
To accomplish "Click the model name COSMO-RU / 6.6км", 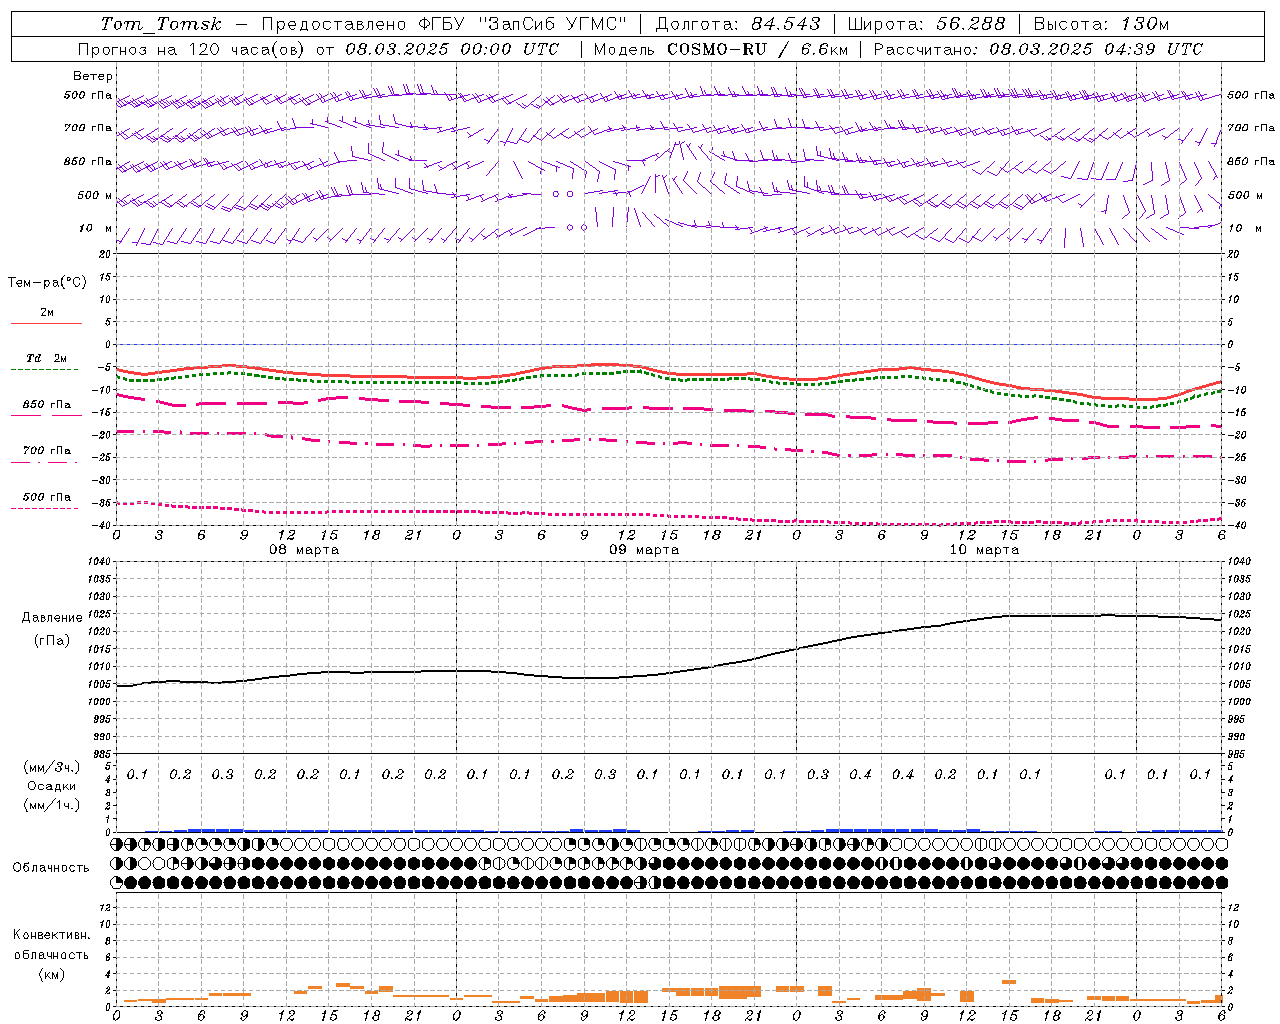I will (757, 49).
